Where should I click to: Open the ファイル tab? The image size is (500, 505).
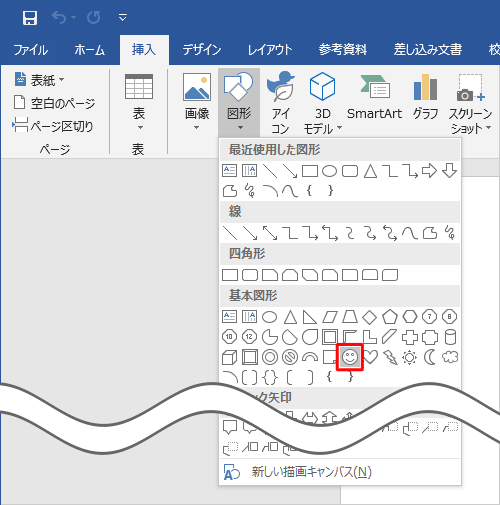pyautogui.click(x=31, y=50)
